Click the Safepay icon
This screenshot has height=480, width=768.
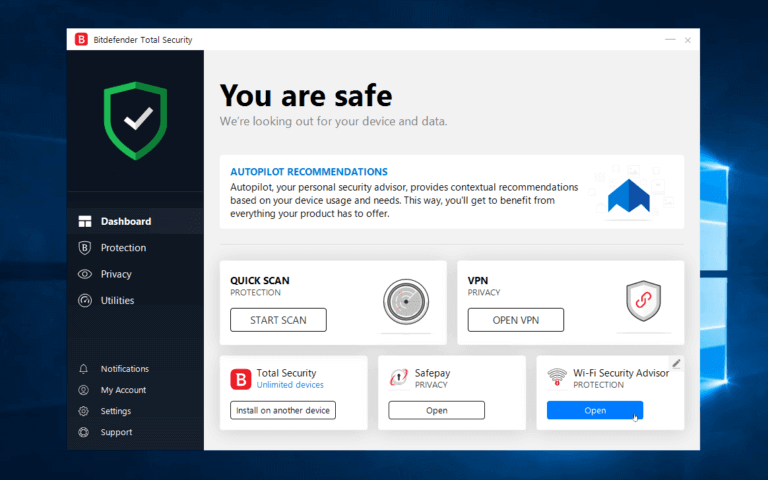tap(399, 378)
